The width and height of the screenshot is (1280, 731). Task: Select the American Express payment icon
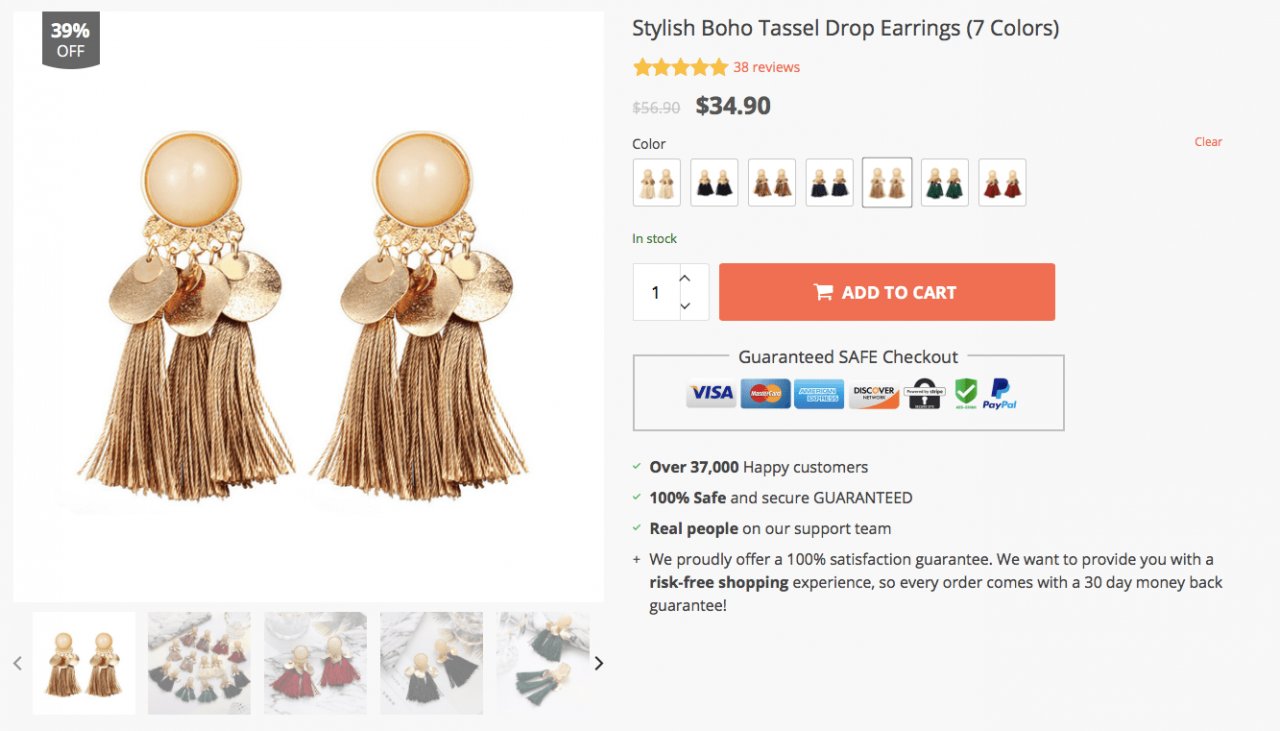[819, 393]
